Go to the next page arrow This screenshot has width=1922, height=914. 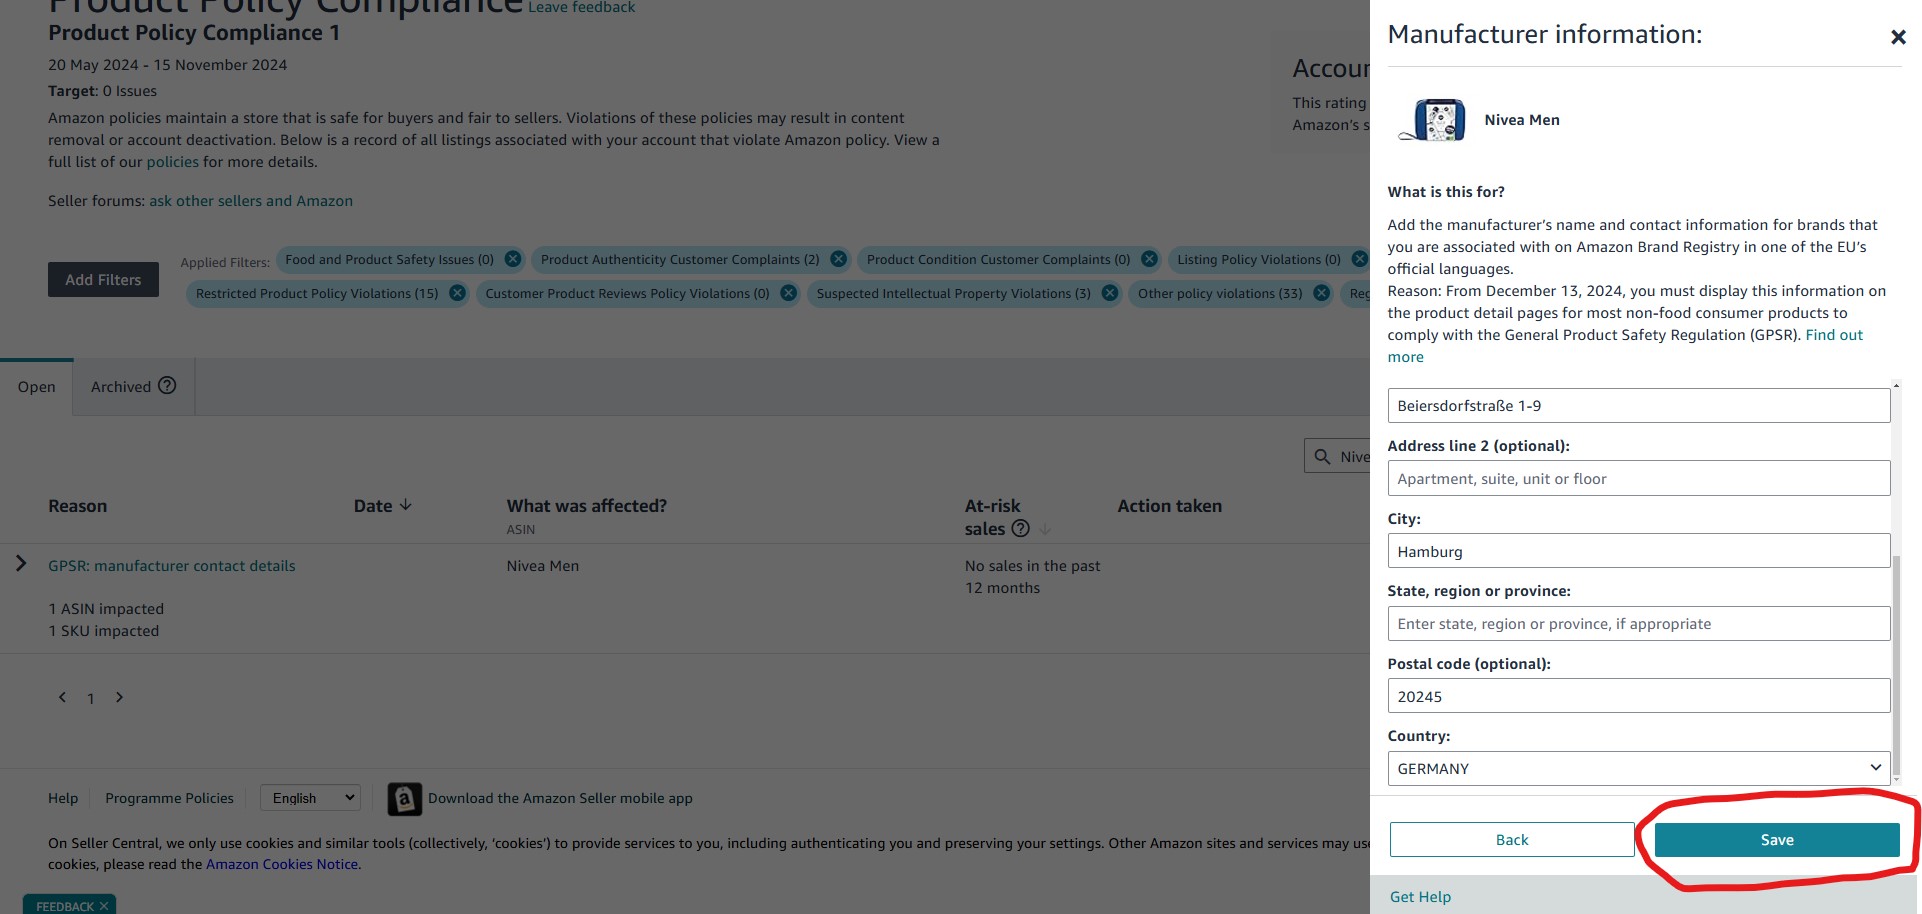point(119,697)
